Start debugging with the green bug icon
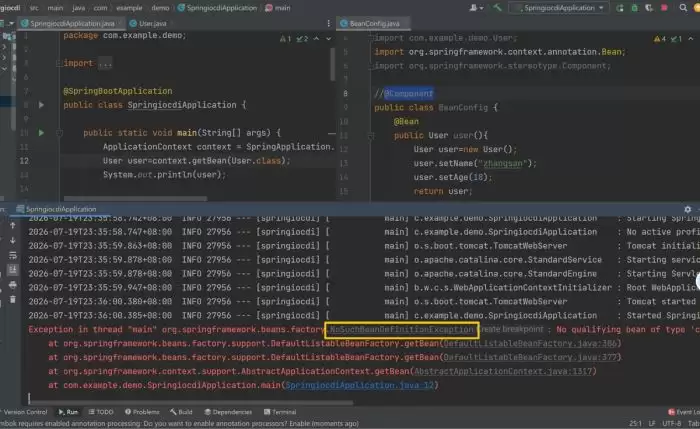This screenshot has height=429, width=700. pyautogui.click(x=634, y=8)
